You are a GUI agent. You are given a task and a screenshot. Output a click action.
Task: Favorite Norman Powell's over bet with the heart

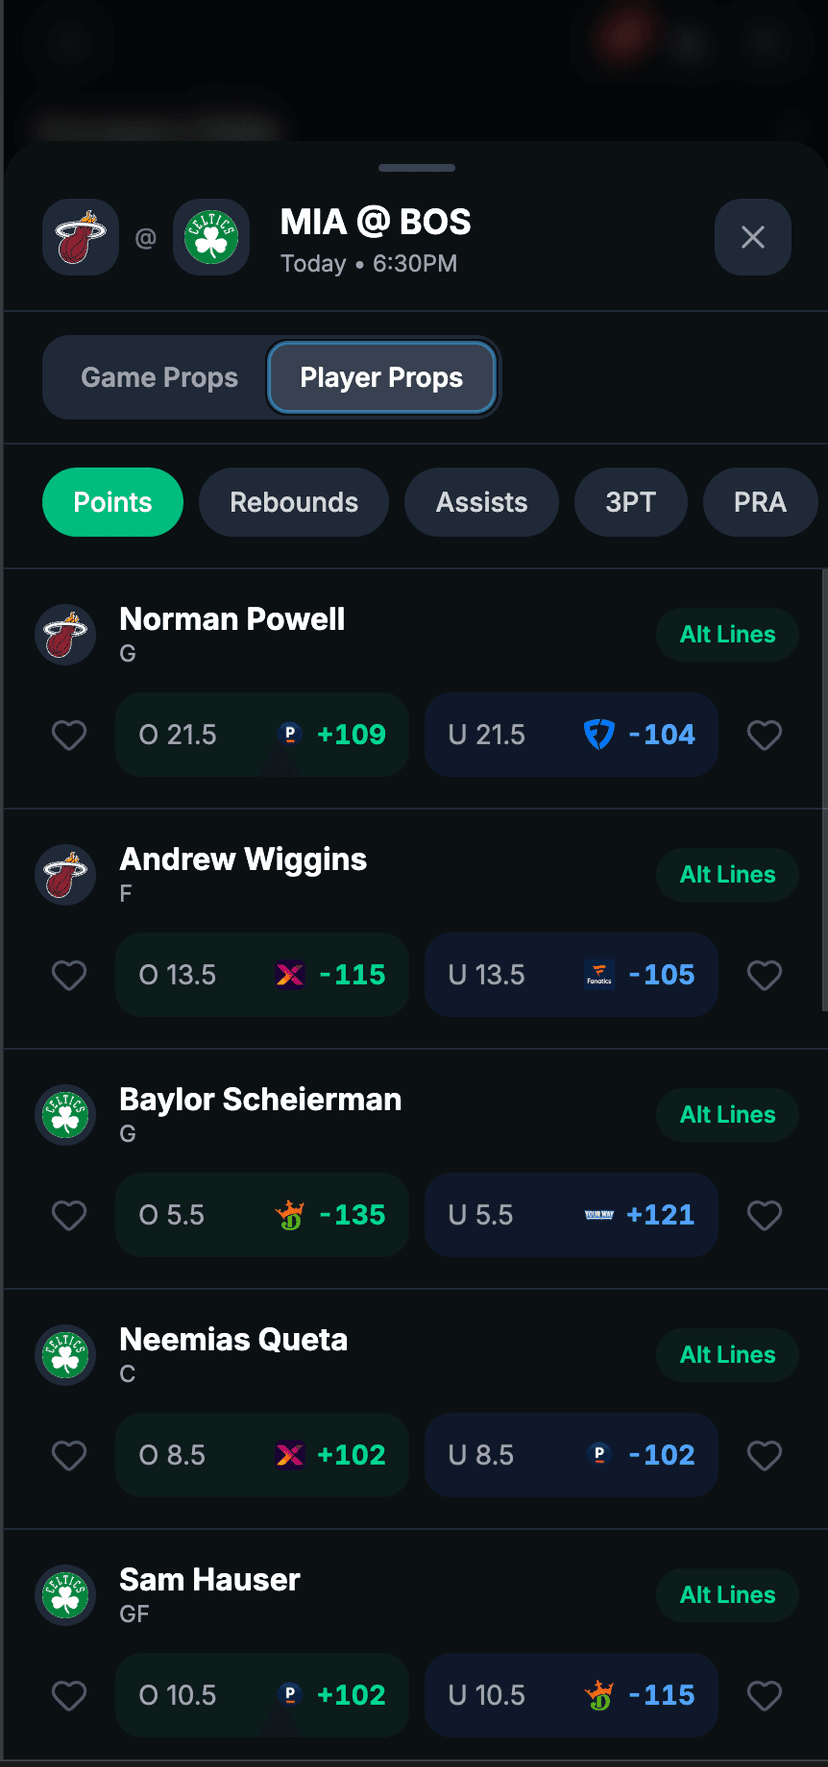pos(68,735)
